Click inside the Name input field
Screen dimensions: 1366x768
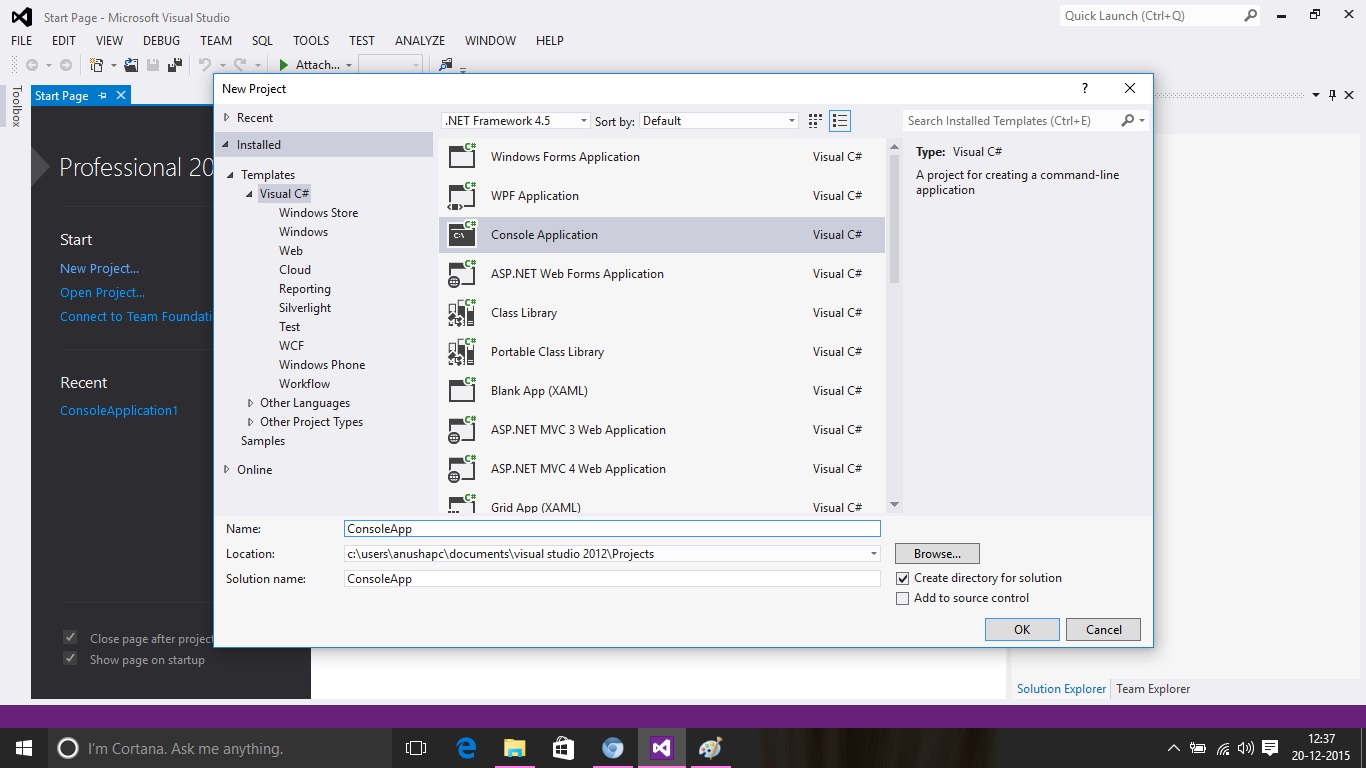pyautogui.click(x=610, y=528)
